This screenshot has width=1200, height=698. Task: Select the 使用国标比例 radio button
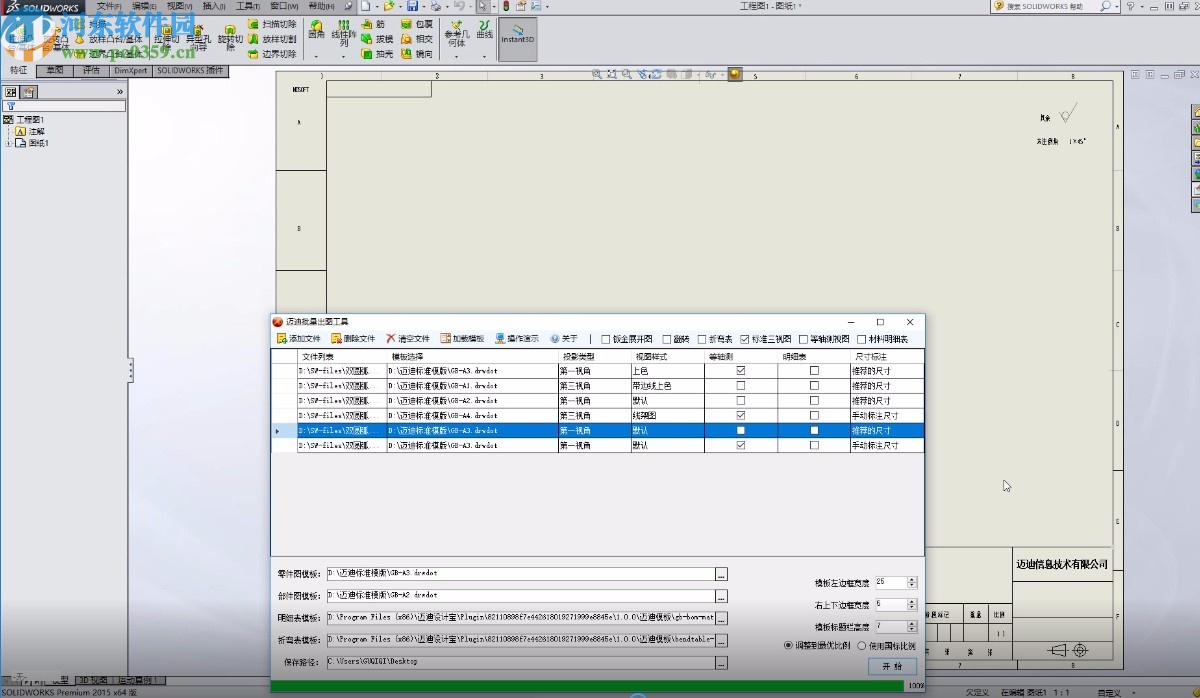click(862, 646)
